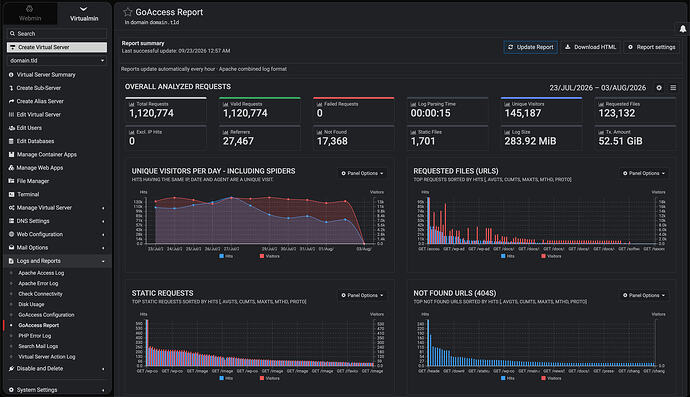Click Visitors red swatch in 404s legend

pos(543,378)
